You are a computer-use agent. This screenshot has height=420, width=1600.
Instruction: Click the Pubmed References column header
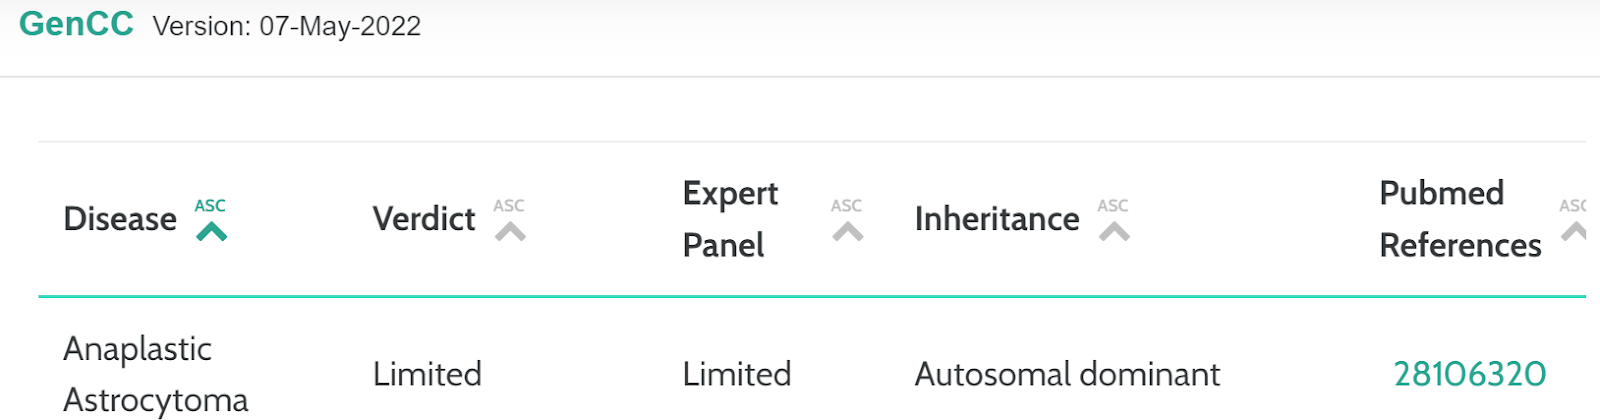pos(1460,219)
